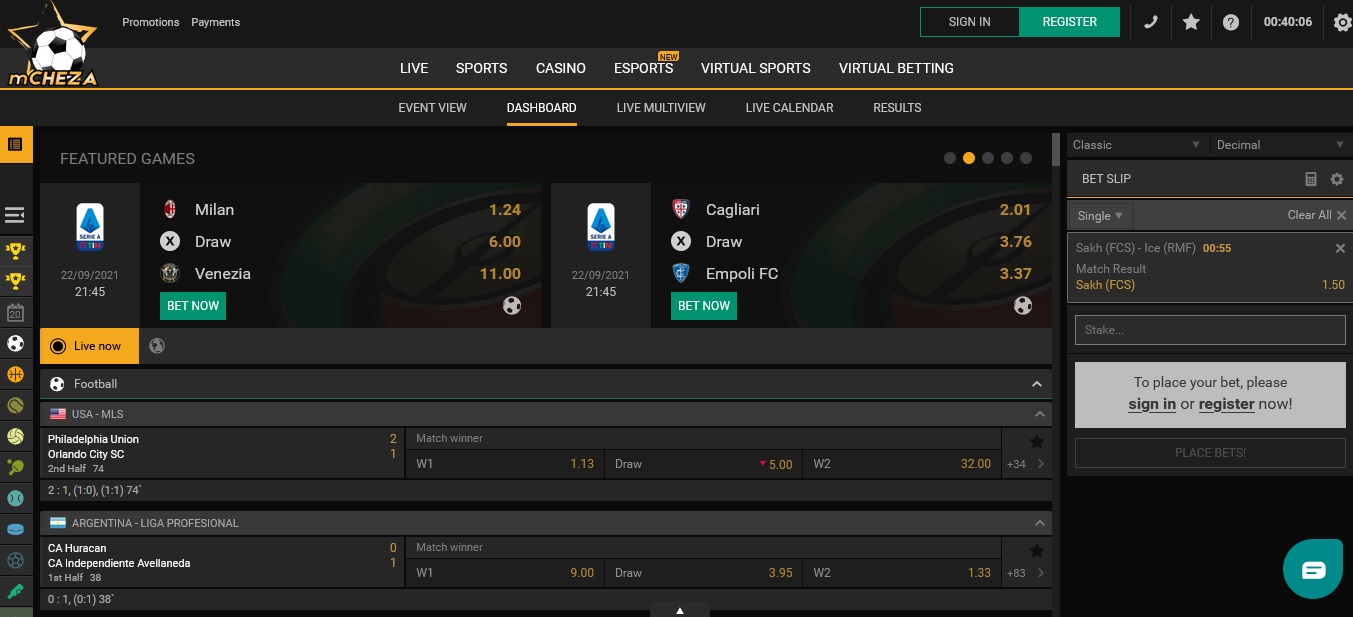Click the sign in link in bet slip
The height and width of the screenshot is (617, 1353).
(x=1152, y=404)
